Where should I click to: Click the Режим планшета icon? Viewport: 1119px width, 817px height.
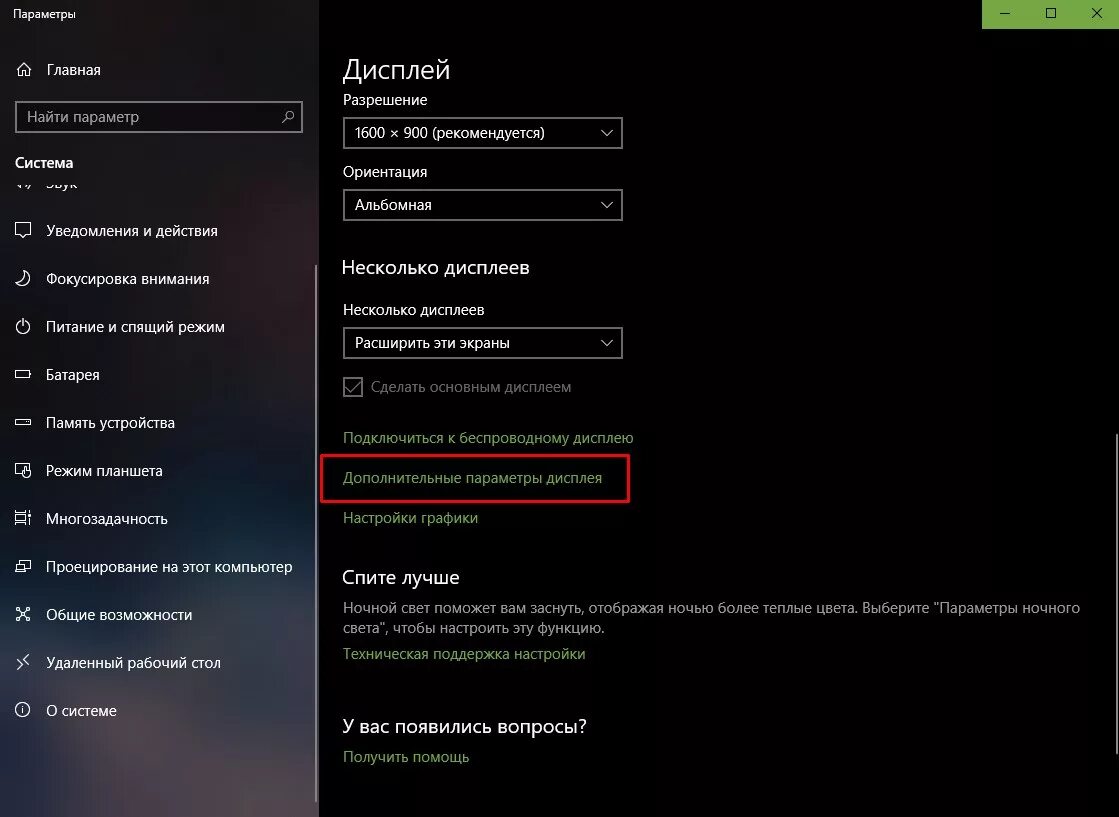point(24,470)
